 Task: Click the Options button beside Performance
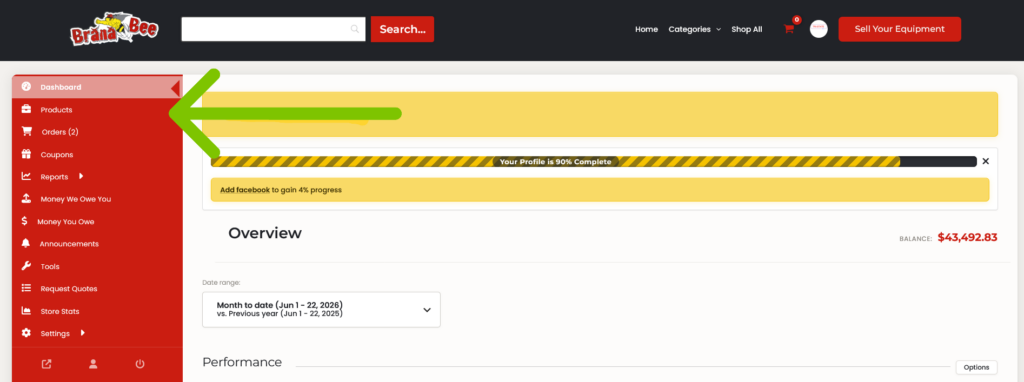(976, 367)
